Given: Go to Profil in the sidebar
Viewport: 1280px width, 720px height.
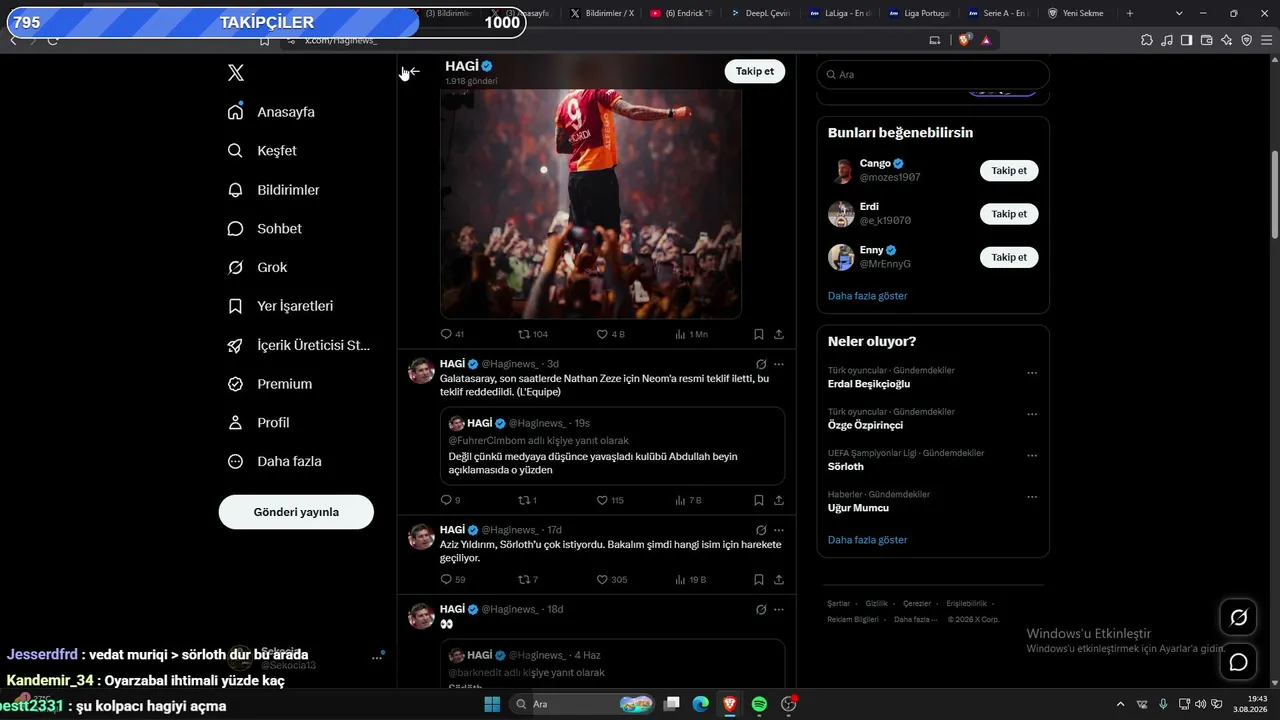Looking at the screenshot, I should click(x=259, y=423).
